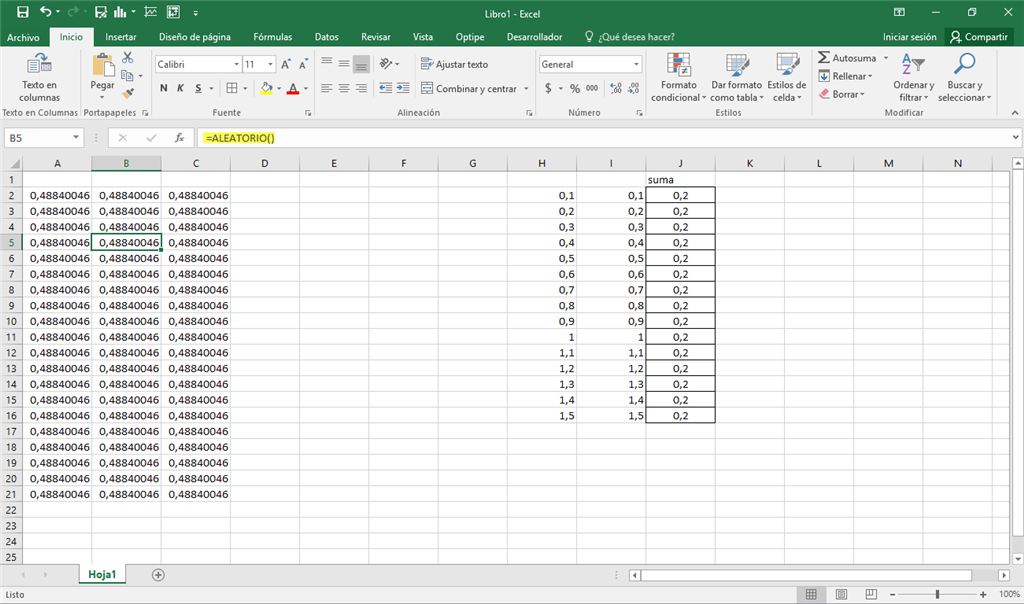This screenshot has height=604, width=1024.
Task: Open Ordenar y filtrar
Action: click(914, 78)
